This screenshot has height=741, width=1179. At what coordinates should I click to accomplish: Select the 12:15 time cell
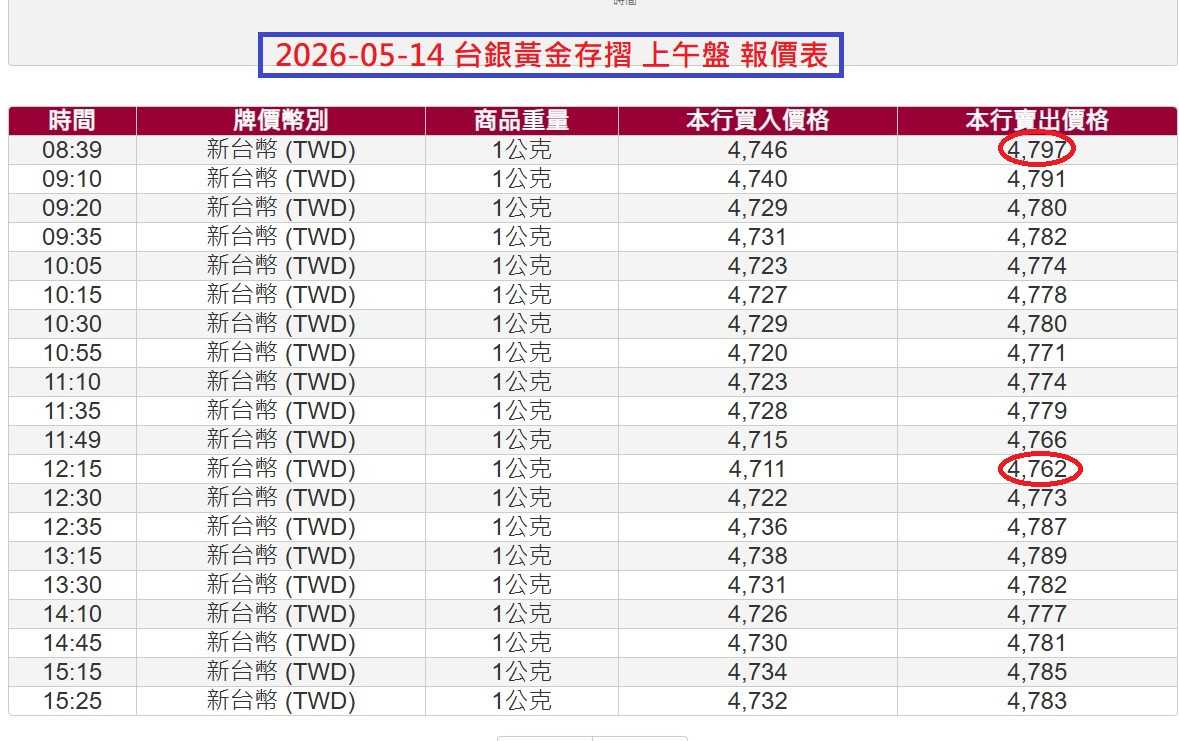[x=72, y=469]
